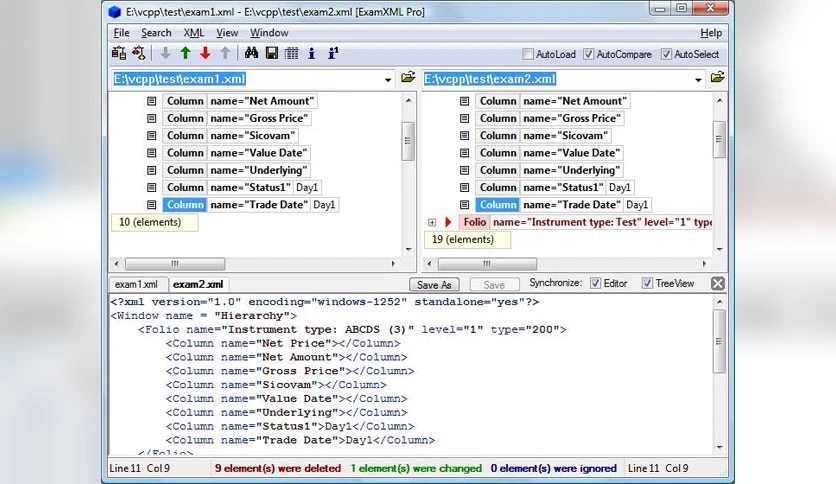The height and width of the screenshot is (484, 836).
Task: Toggle Synchronize Editor checkbox
Action: click(596, 283)
